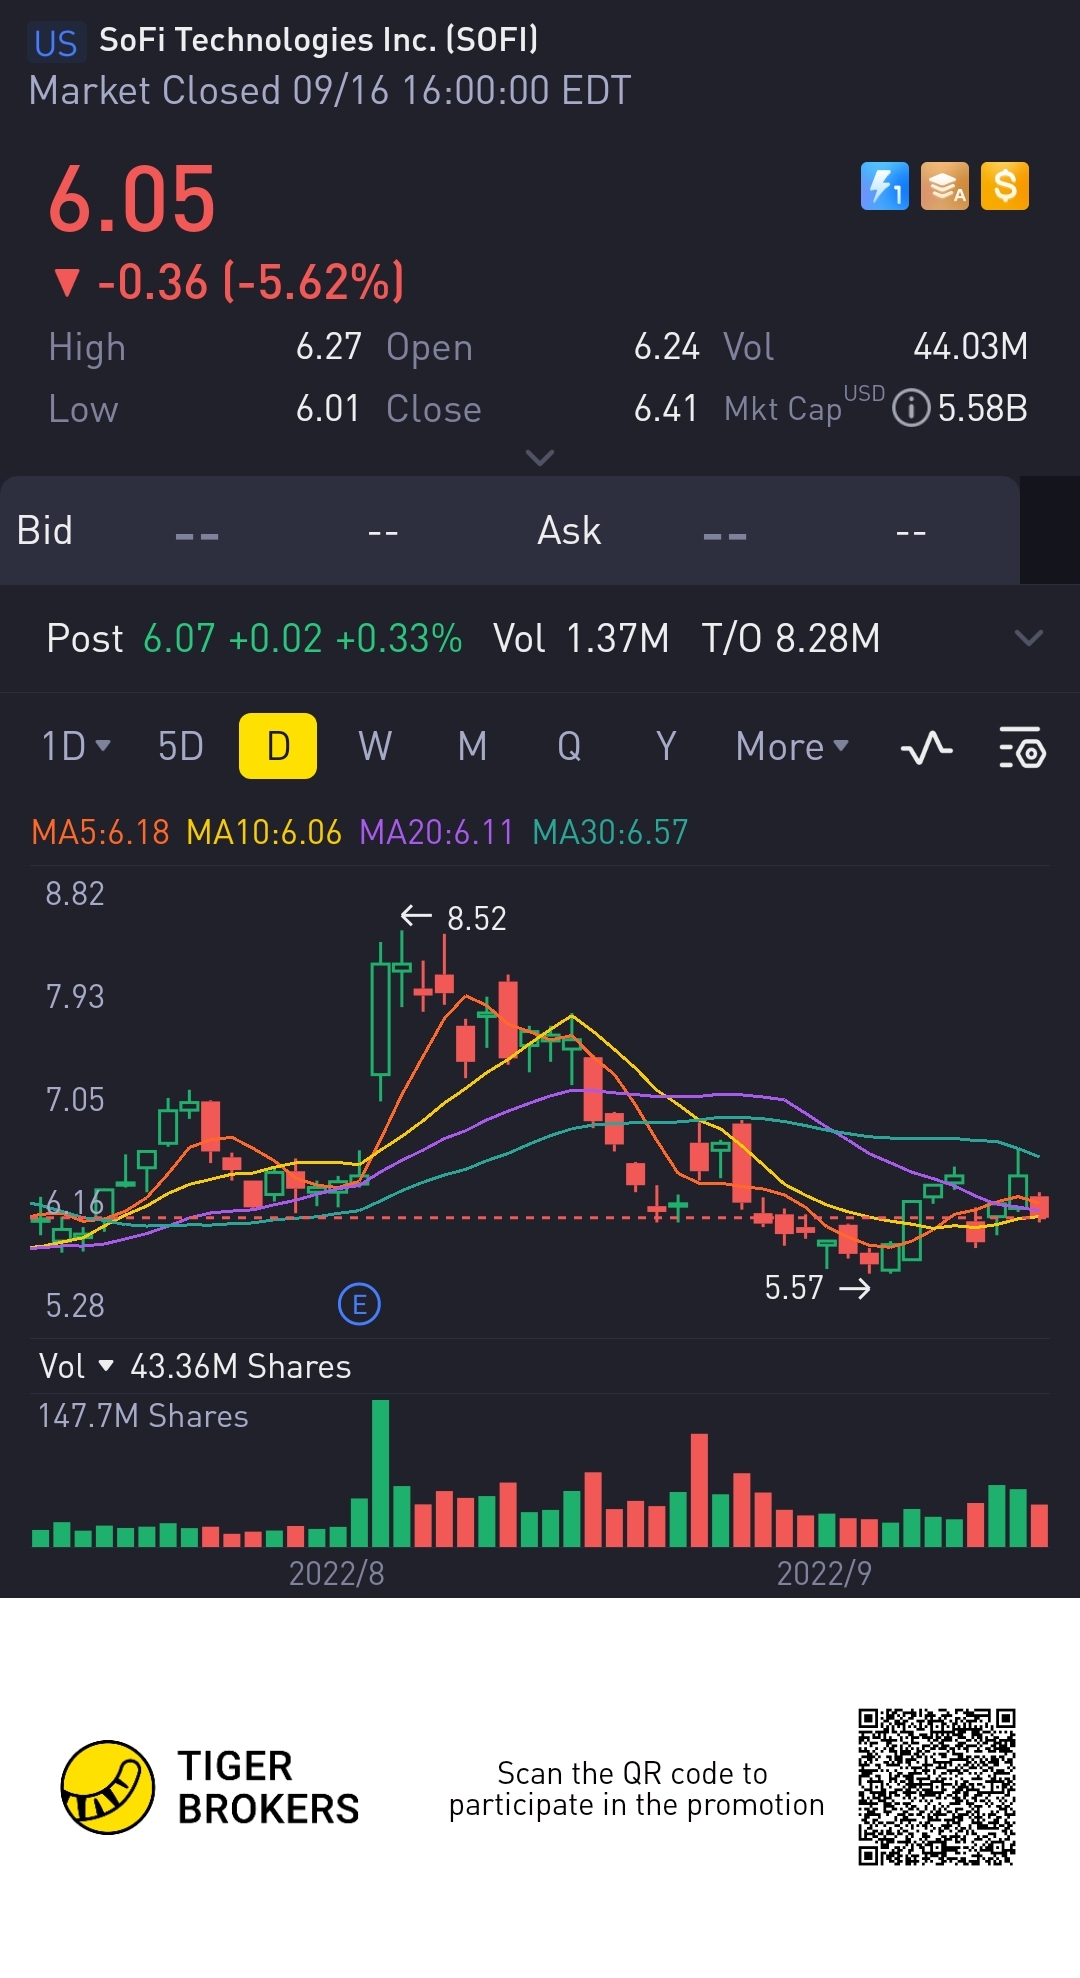Tap the tallest green volume bar
Image resolution: width=1080 pixels, height=1978 pixels.
pyautogui.click(x=380, y=1473)
